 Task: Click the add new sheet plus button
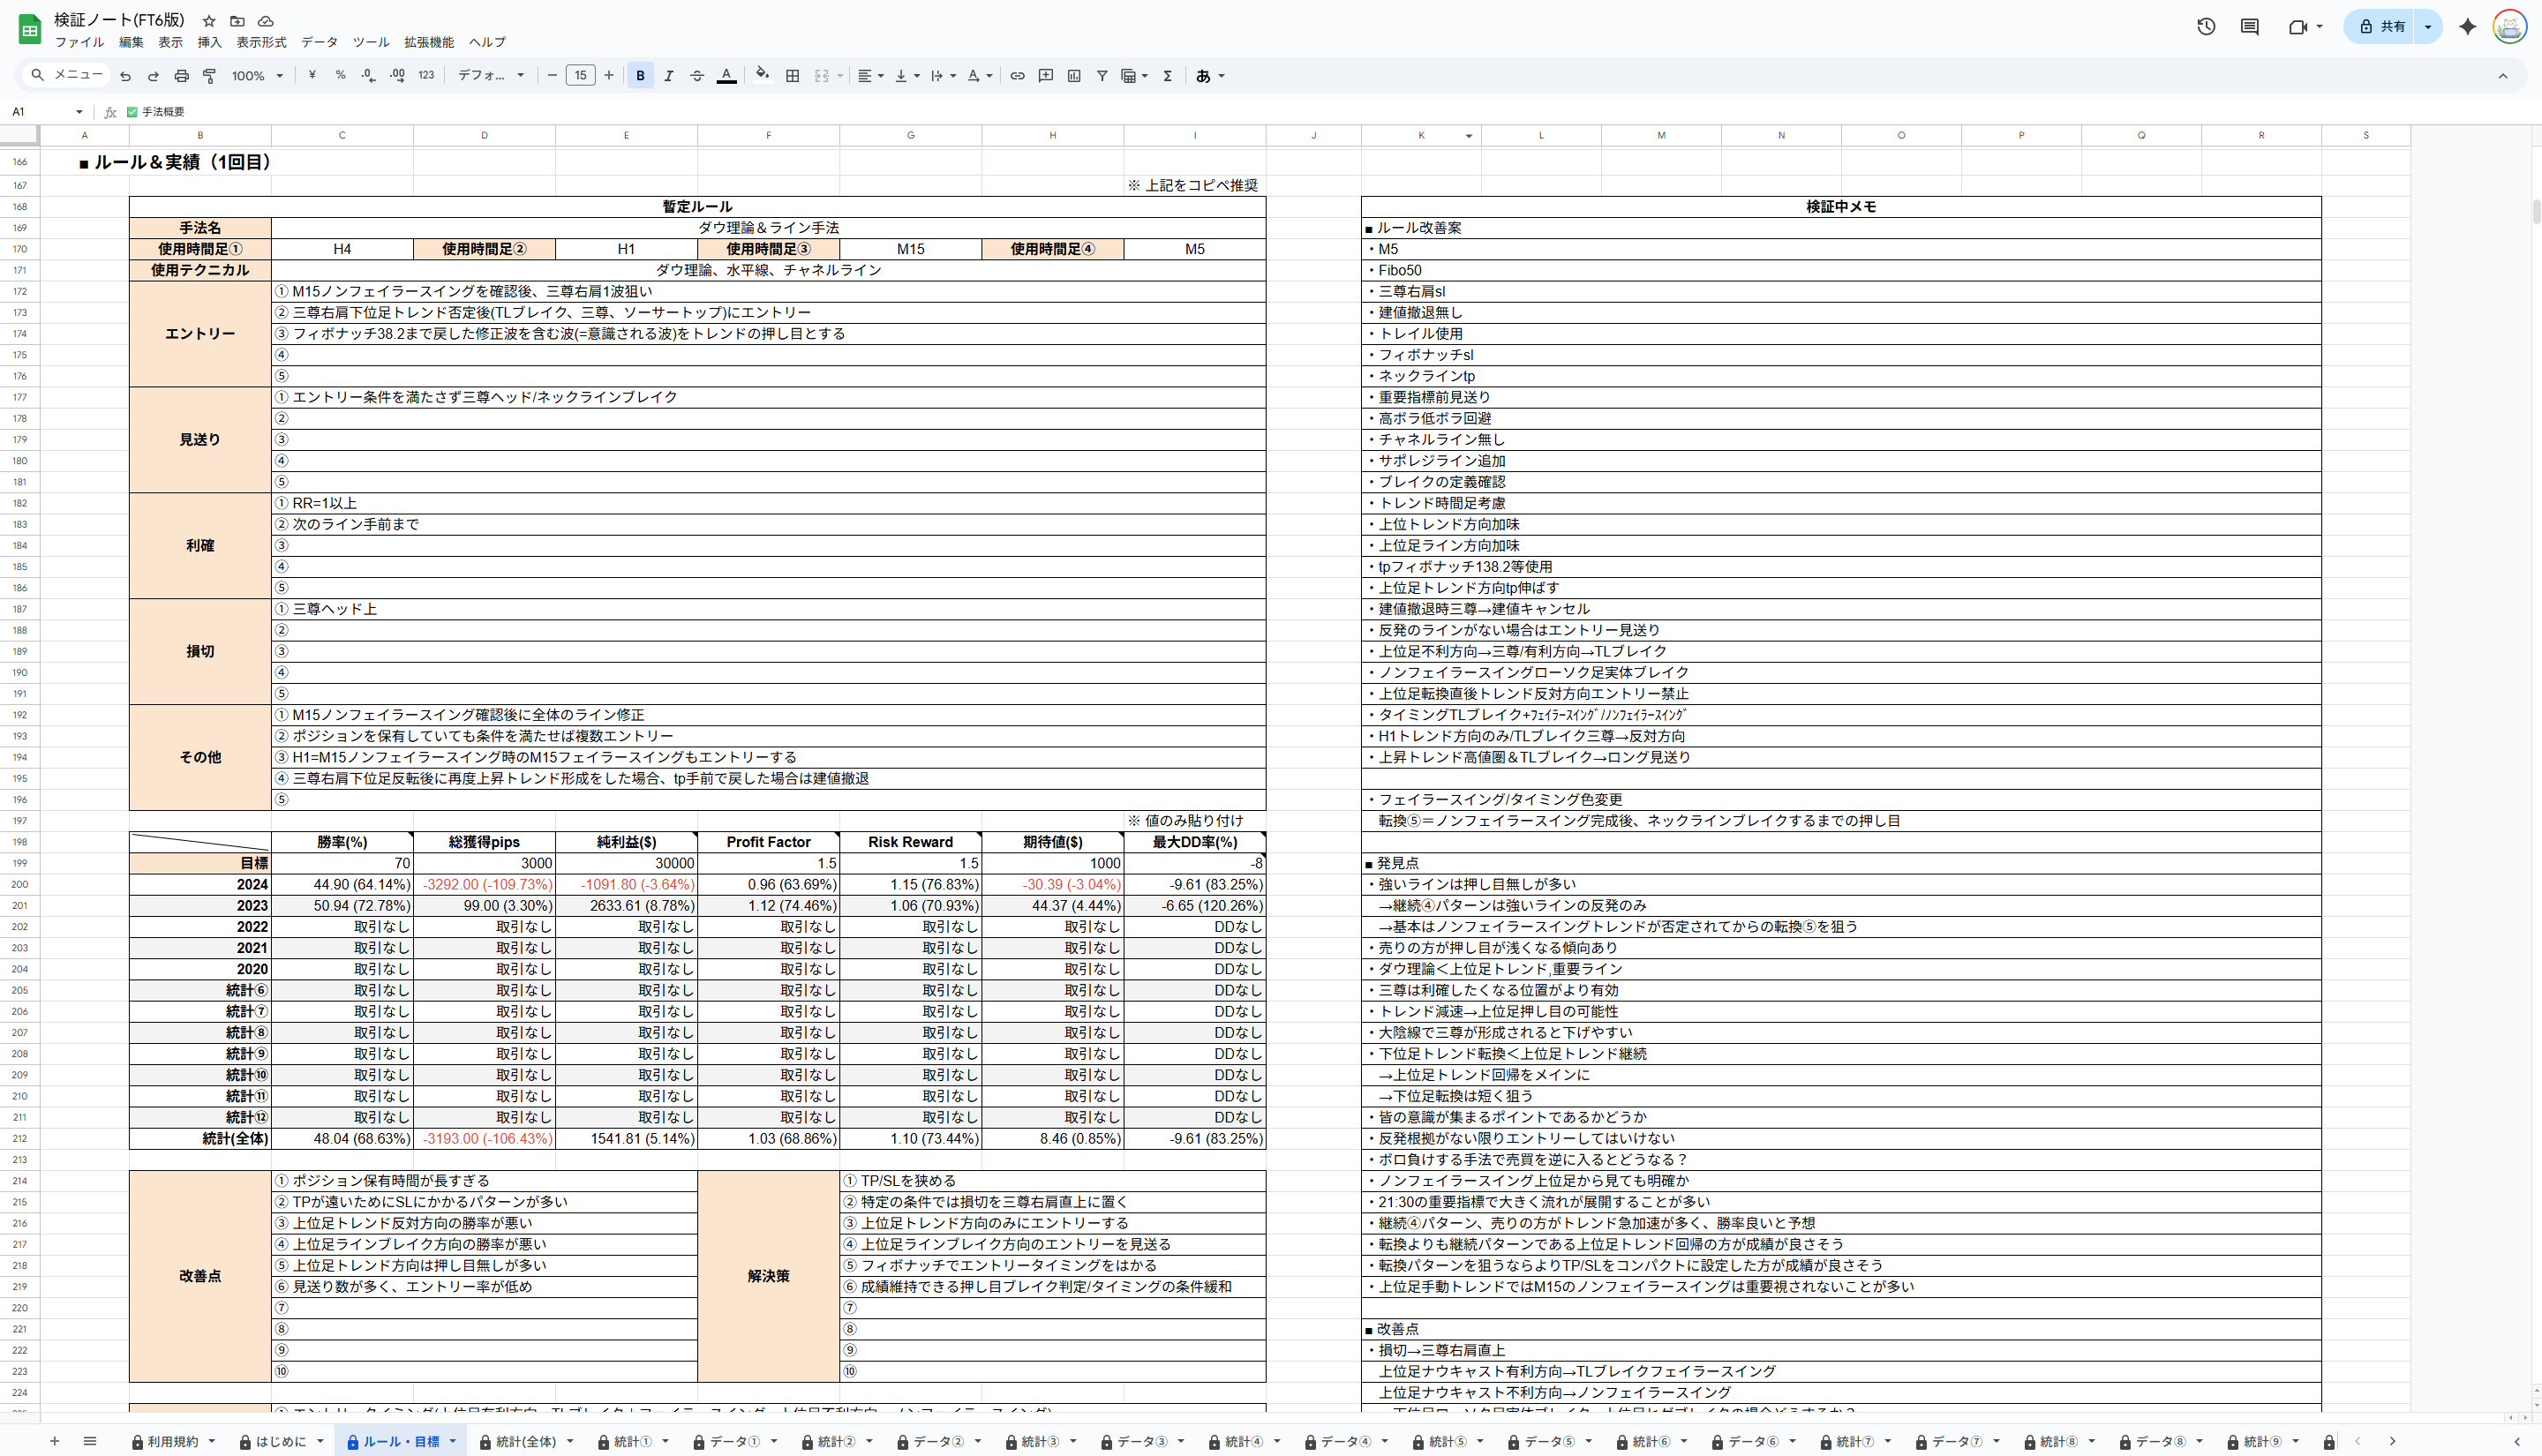pyautogui.click(x=55, y=1441)
